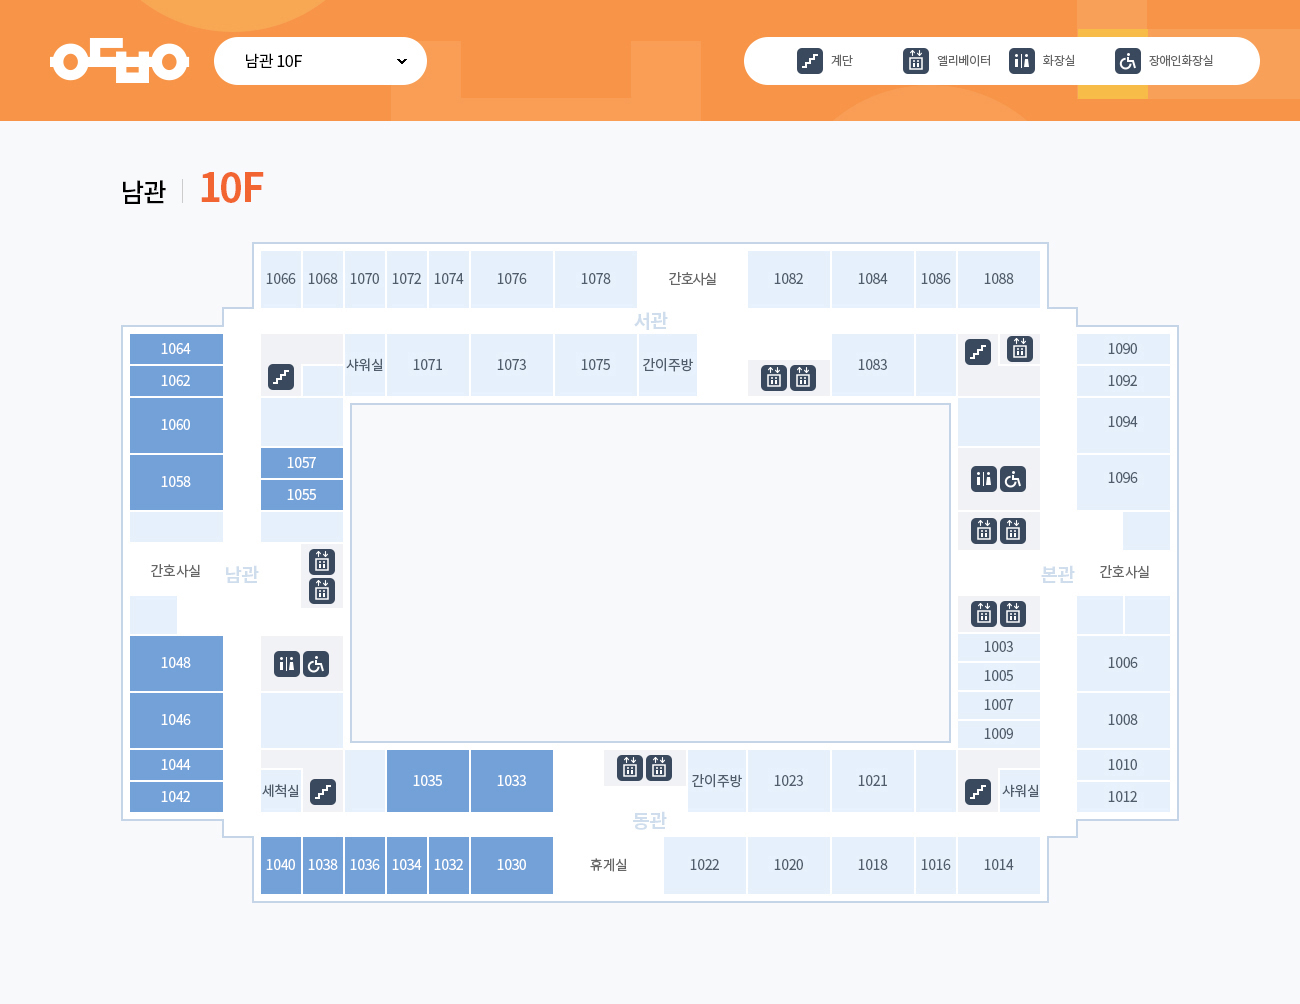Select room 1078 on the map
The width and height of the screenshot is (1300, 1004).
[596, 279]
